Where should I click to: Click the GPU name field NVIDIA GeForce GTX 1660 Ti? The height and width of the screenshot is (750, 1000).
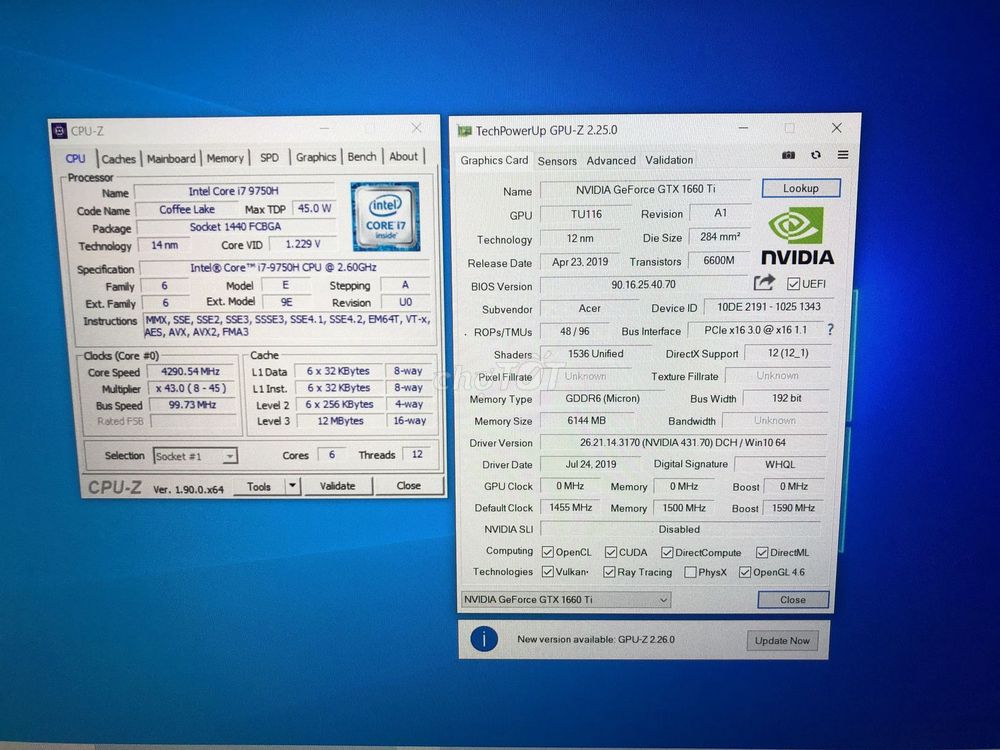coord(645,189)
